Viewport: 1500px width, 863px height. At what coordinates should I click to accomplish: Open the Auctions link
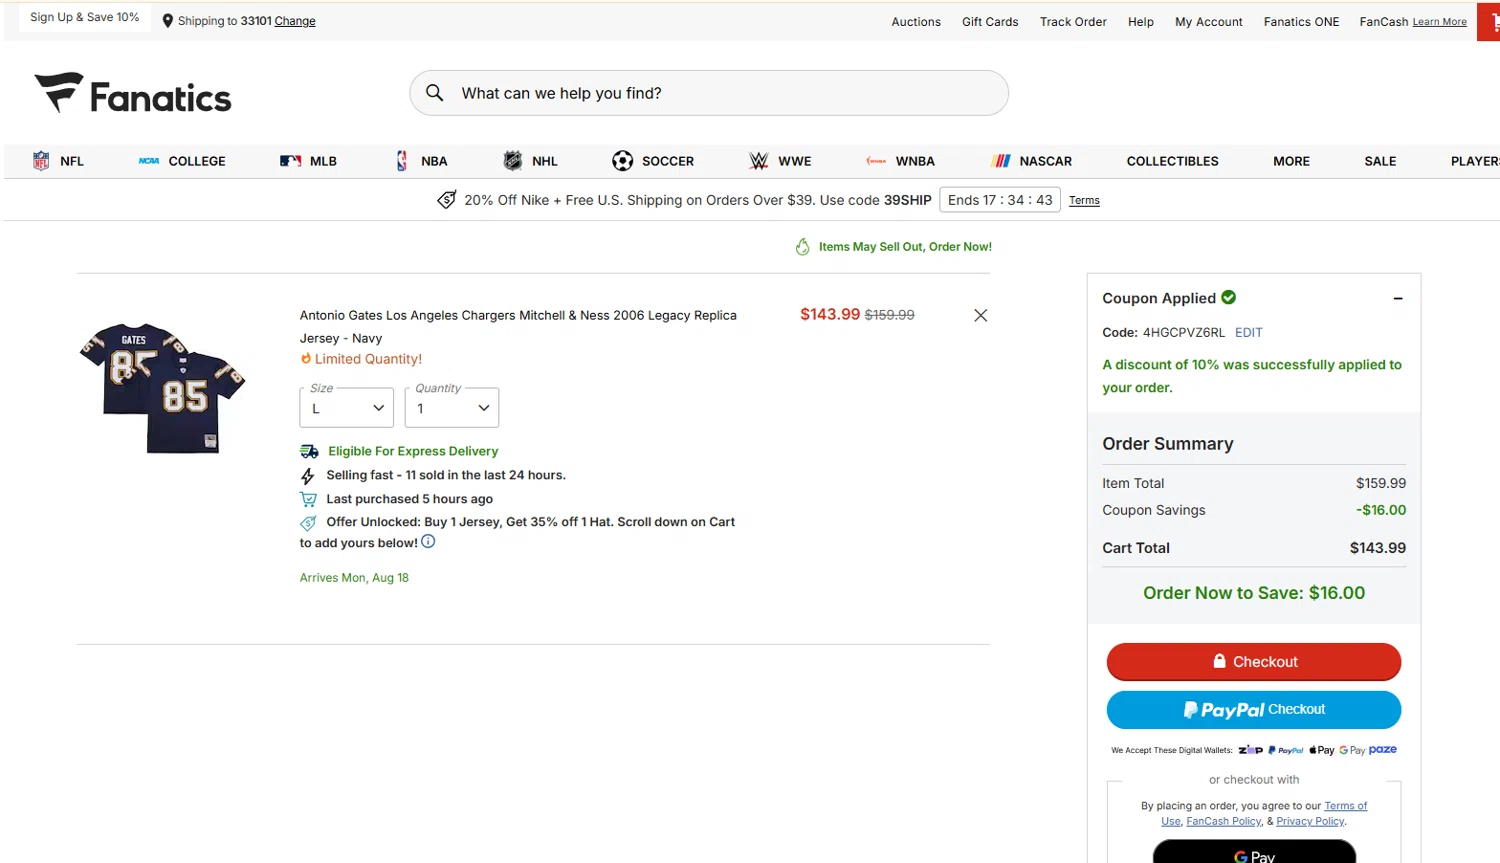click(916, 22)
